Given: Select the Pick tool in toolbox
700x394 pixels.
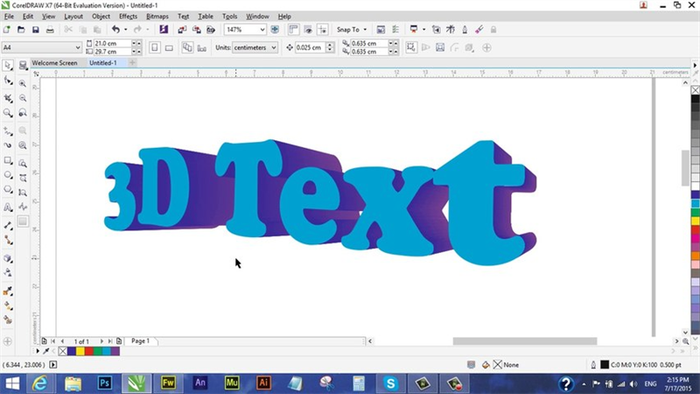Looking at the screenshot, I should (x=8, y=66).
